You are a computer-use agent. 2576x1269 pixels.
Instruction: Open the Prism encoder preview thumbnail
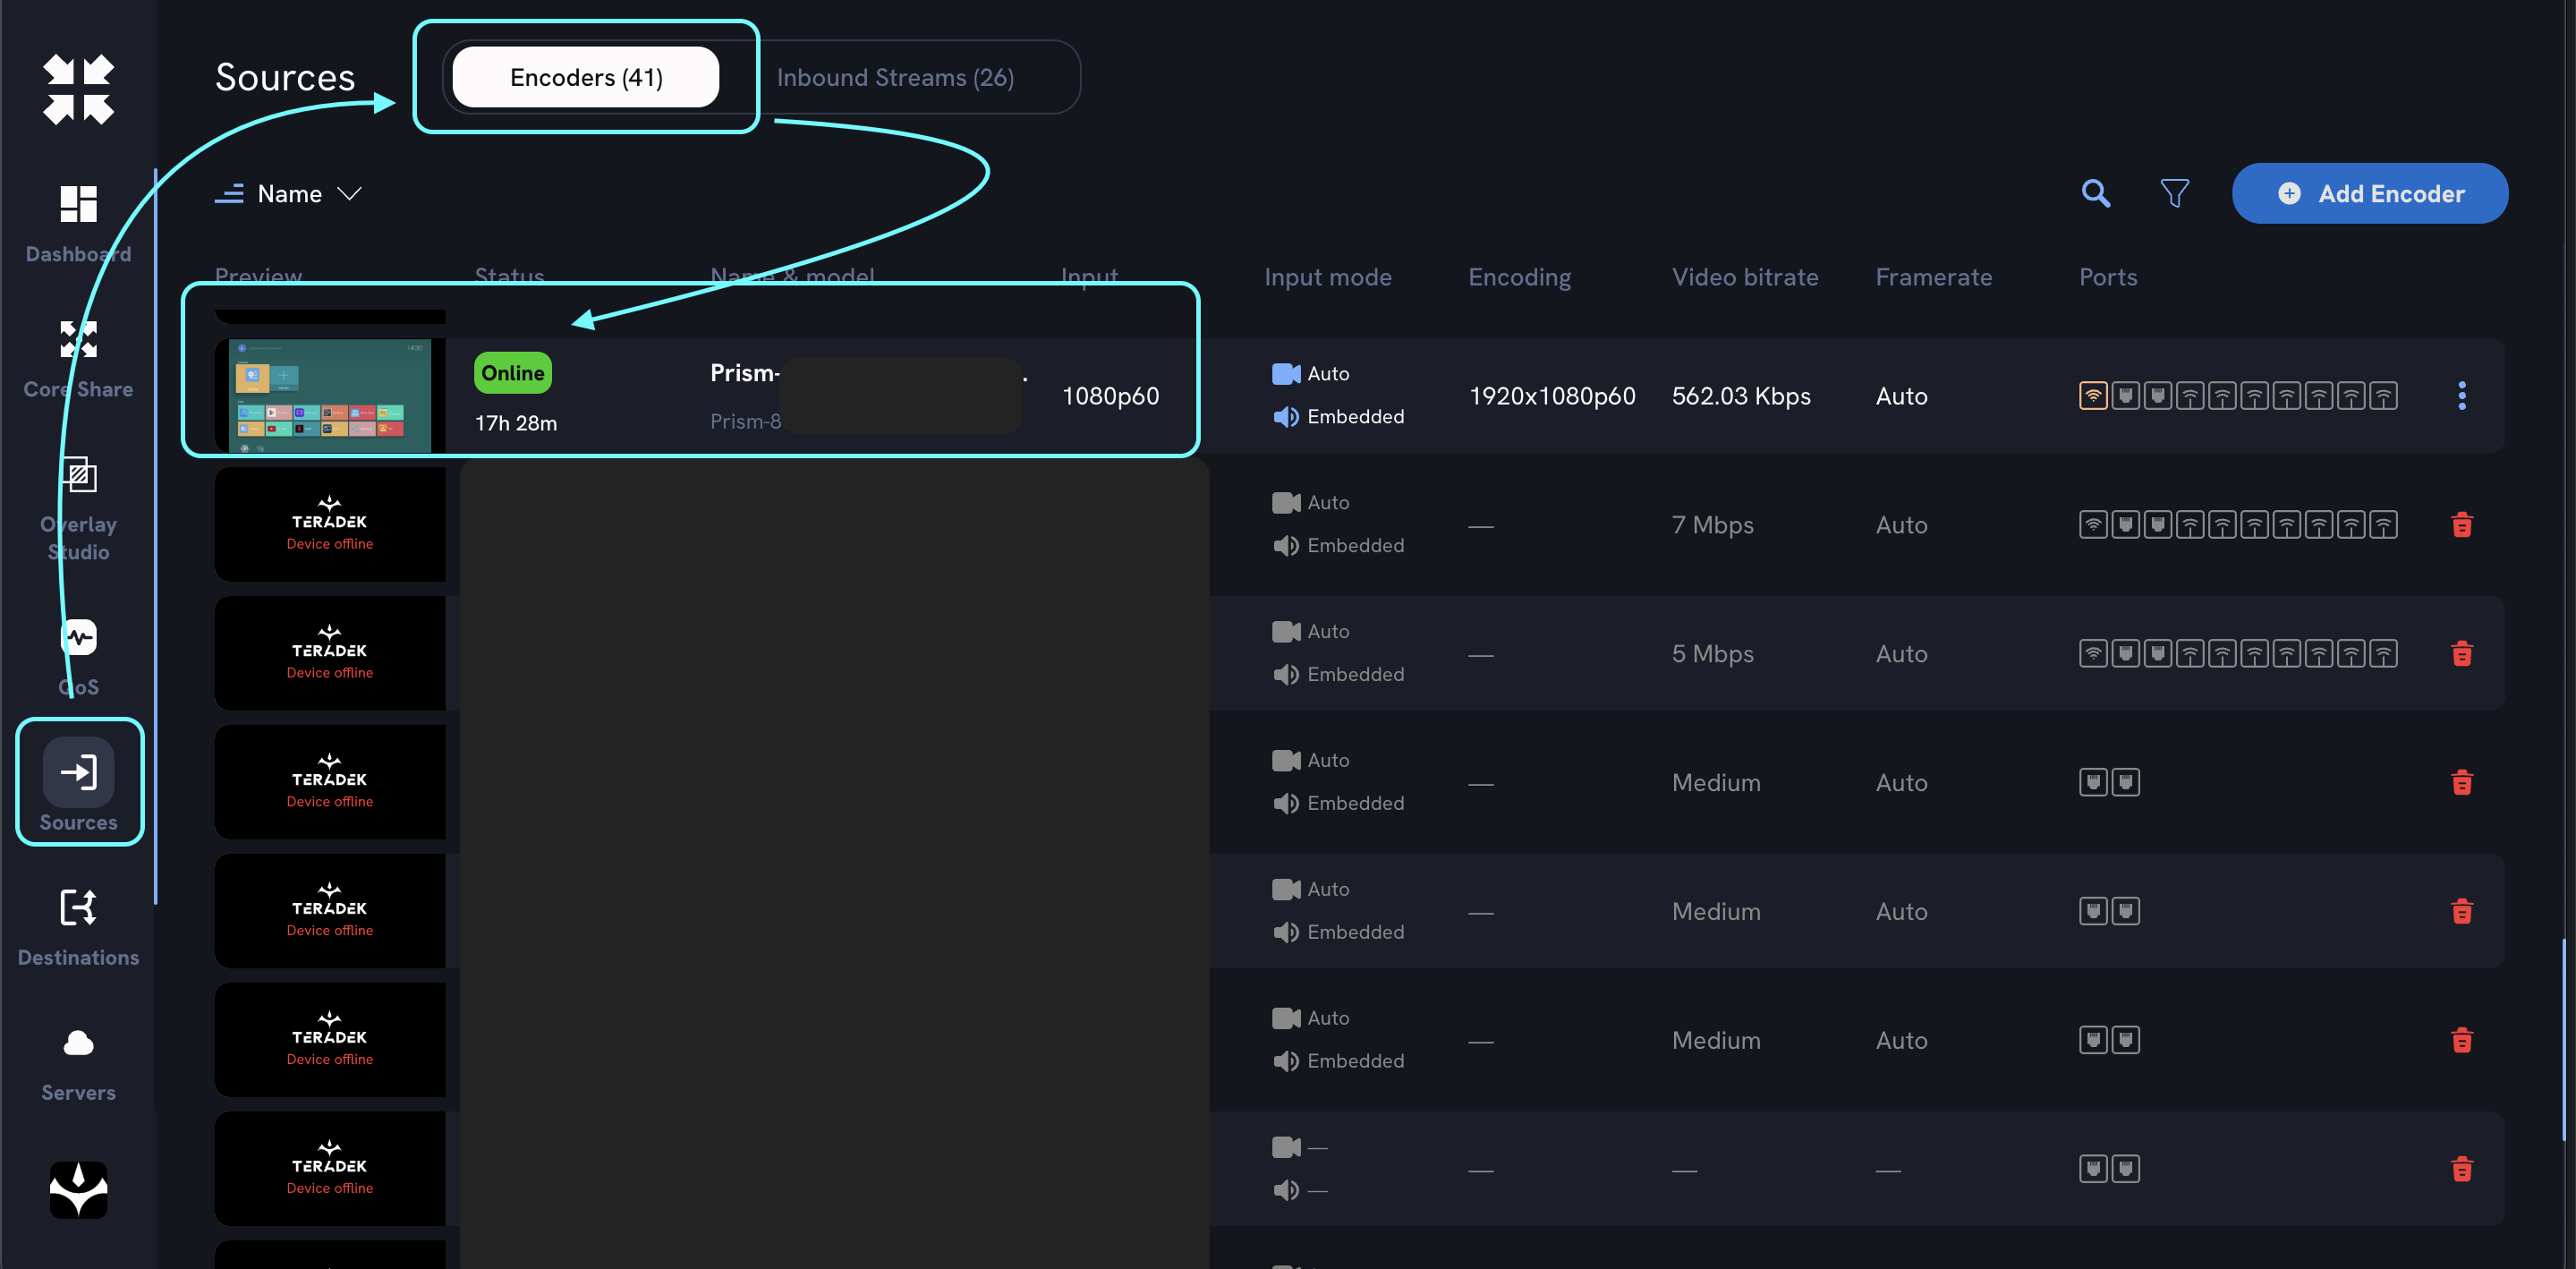coord(330,395)
